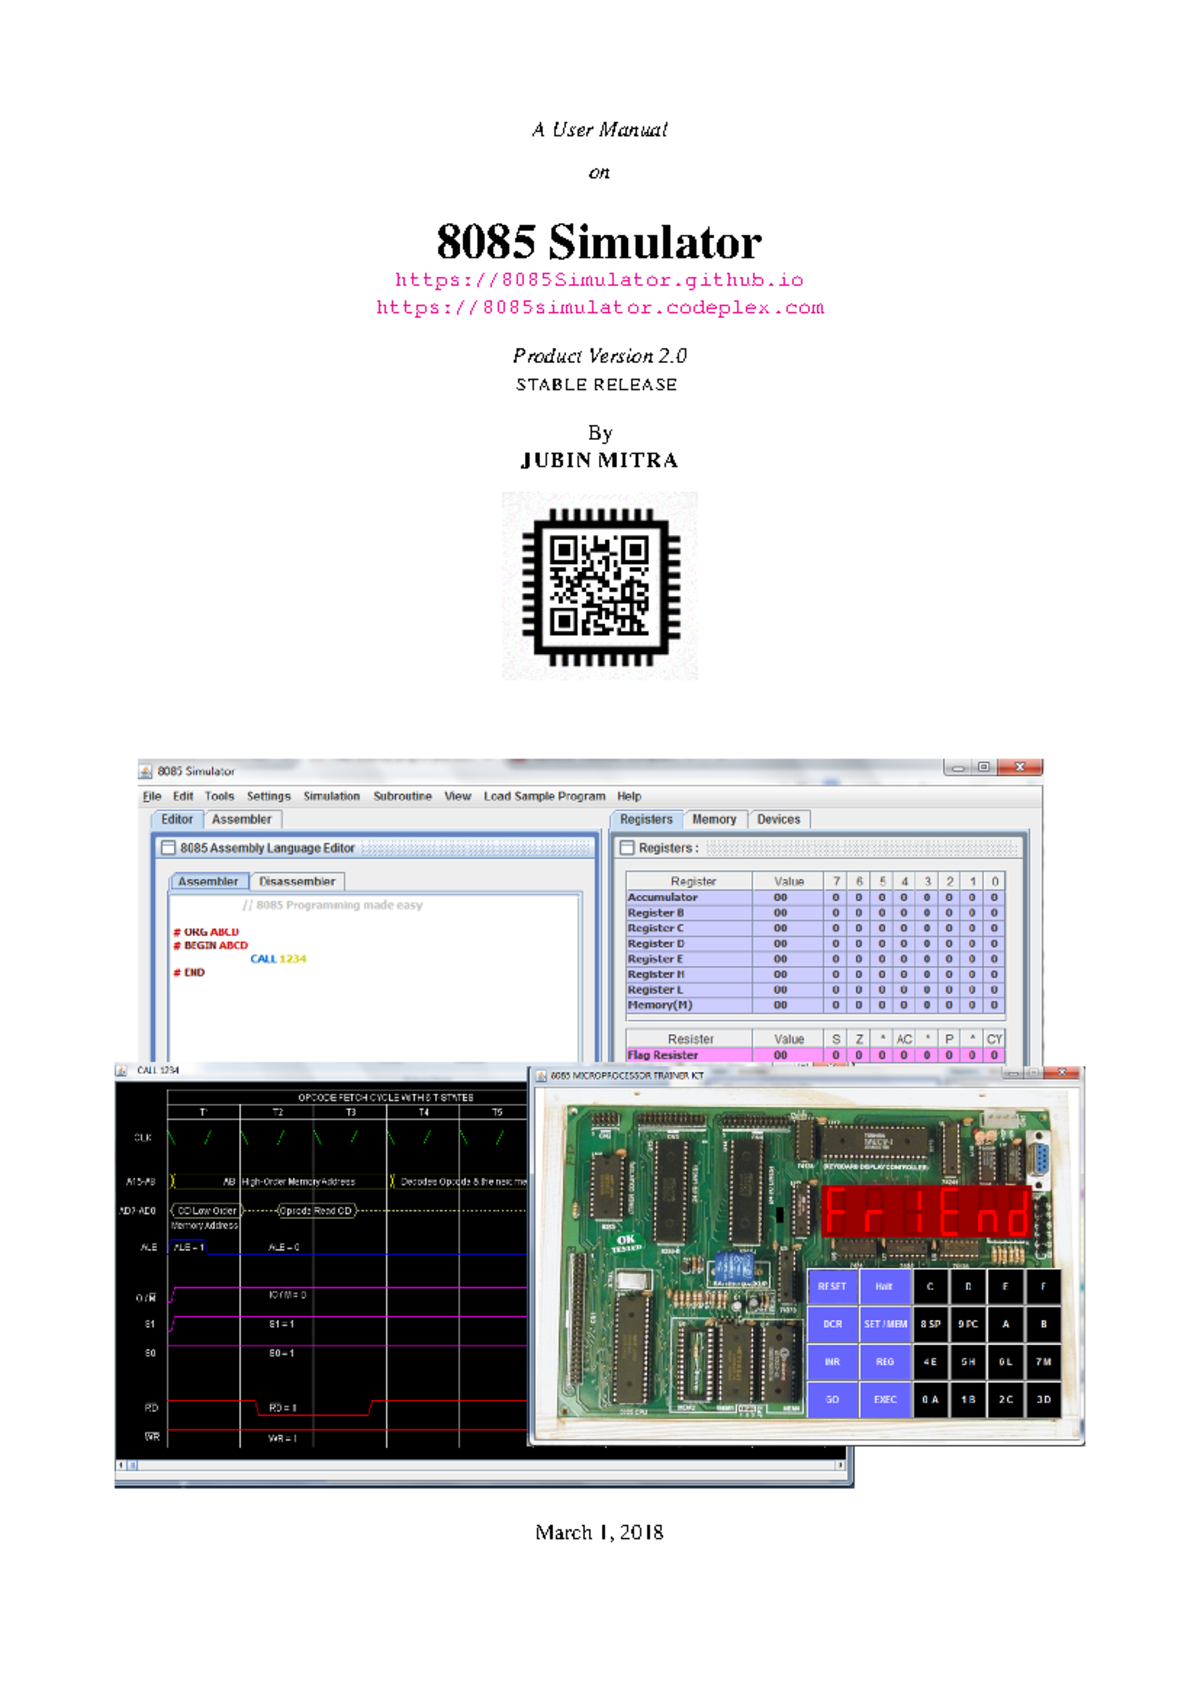Open the Simulation menu

pyautogui.click(x=331, y=796)
